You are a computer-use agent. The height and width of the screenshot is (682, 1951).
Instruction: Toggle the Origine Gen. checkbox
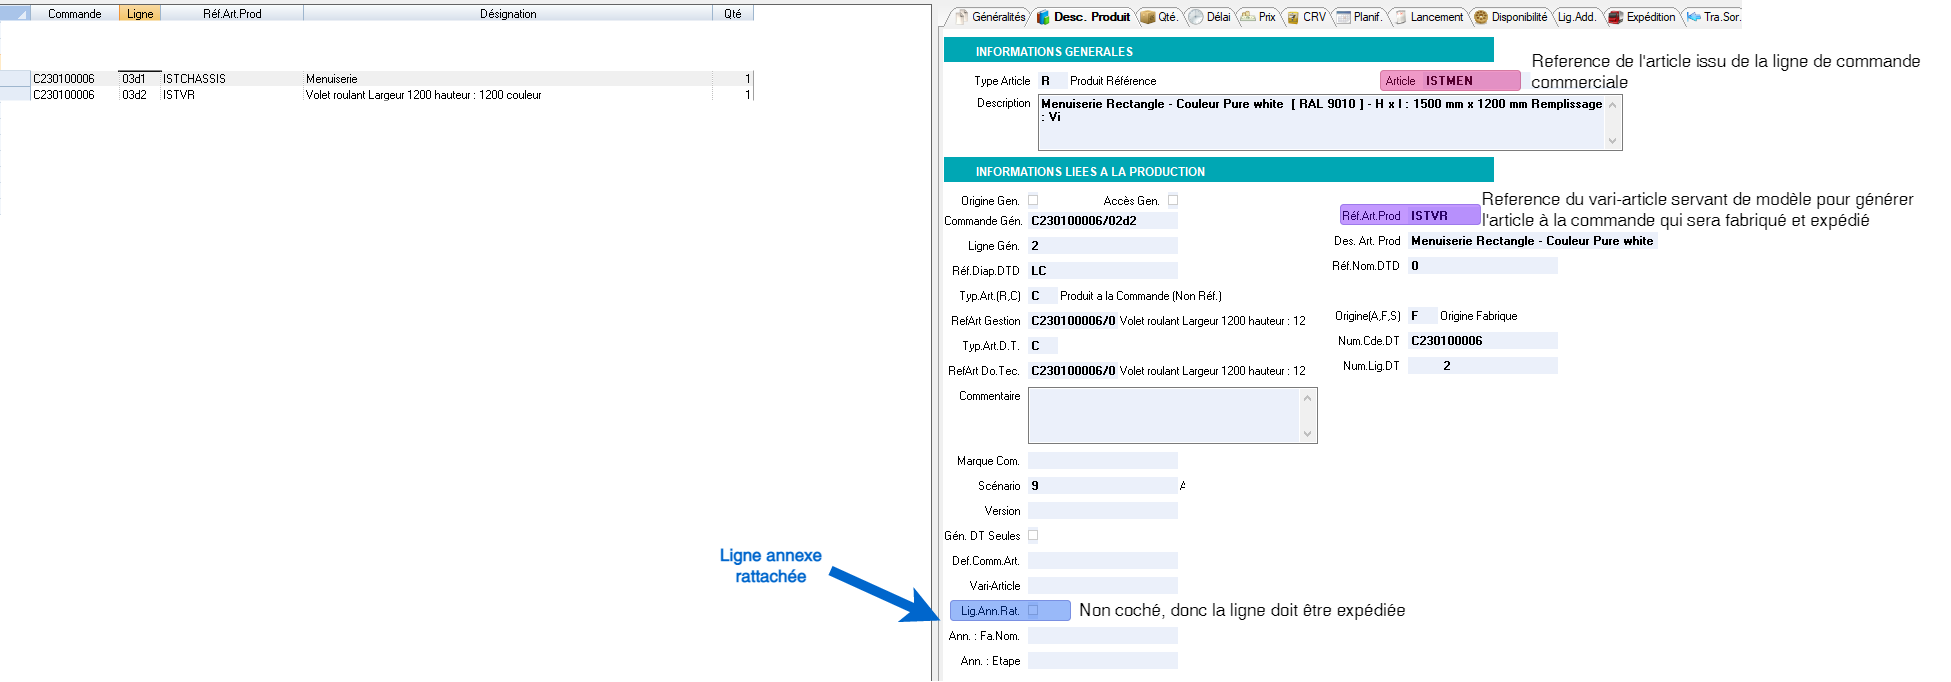(x=1033, y=200)
